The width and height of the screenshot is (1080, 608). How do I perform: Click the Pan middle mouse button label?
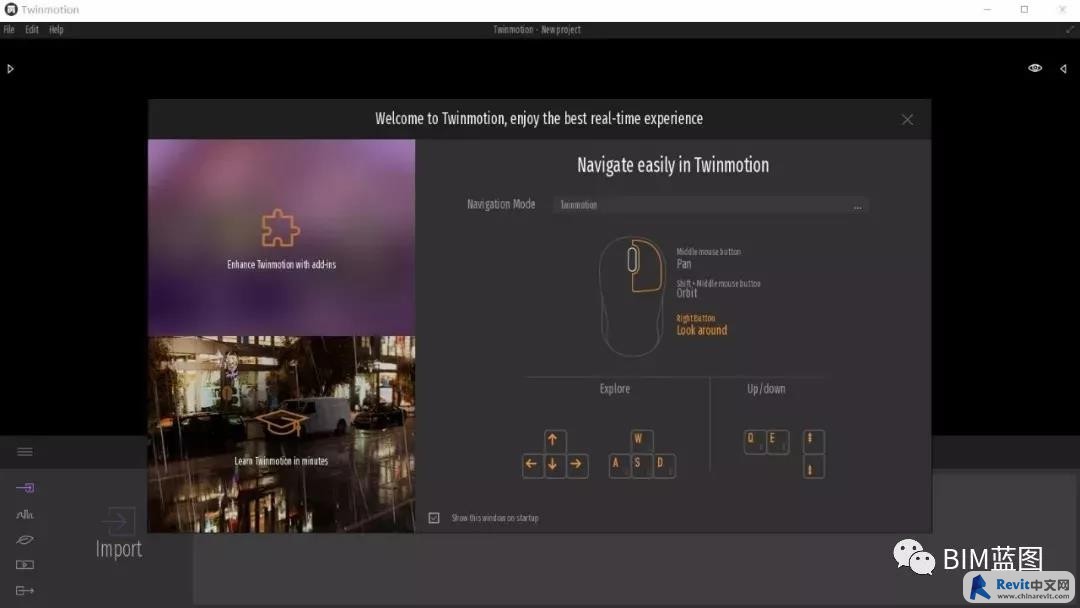709,258
